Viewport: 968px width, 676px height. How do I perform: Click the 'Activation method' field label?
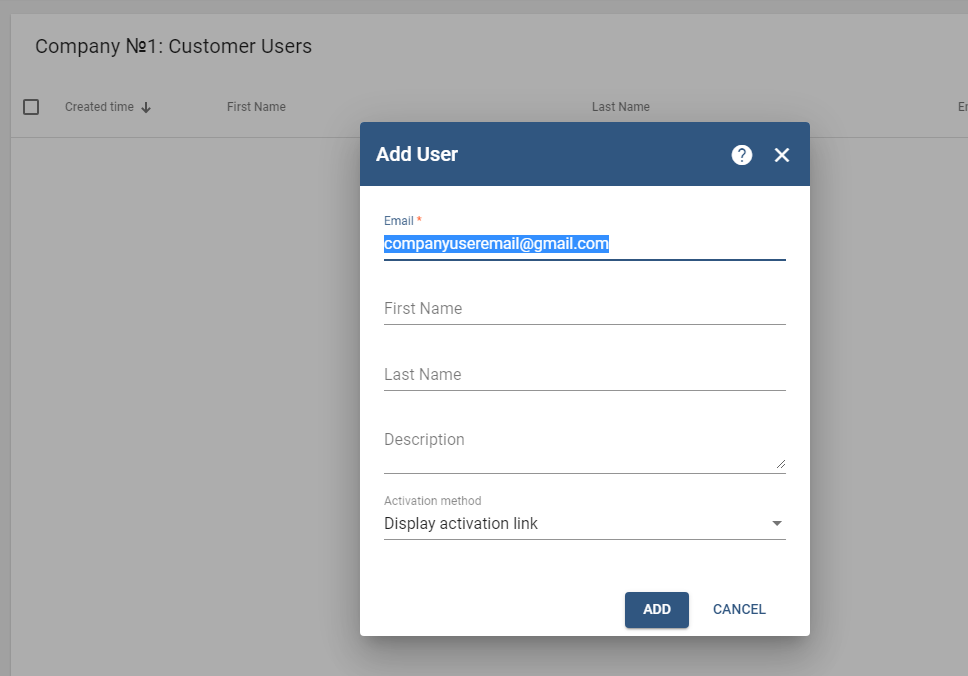432,501
